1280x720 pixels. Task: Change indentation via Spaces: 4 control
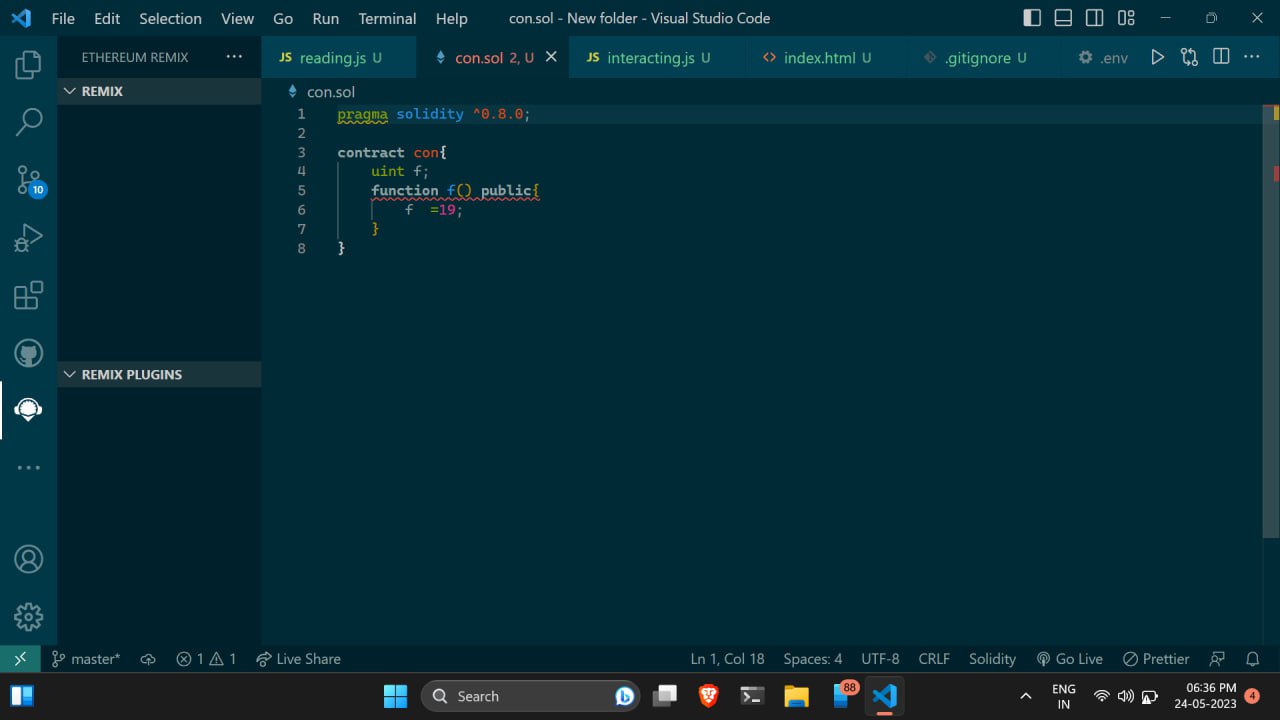pyautogui.click(x=812, y=659)
